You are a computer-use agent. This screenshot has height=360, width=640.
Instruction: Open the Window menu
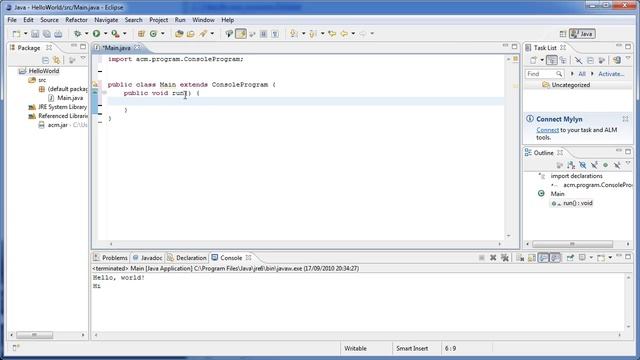203,20
